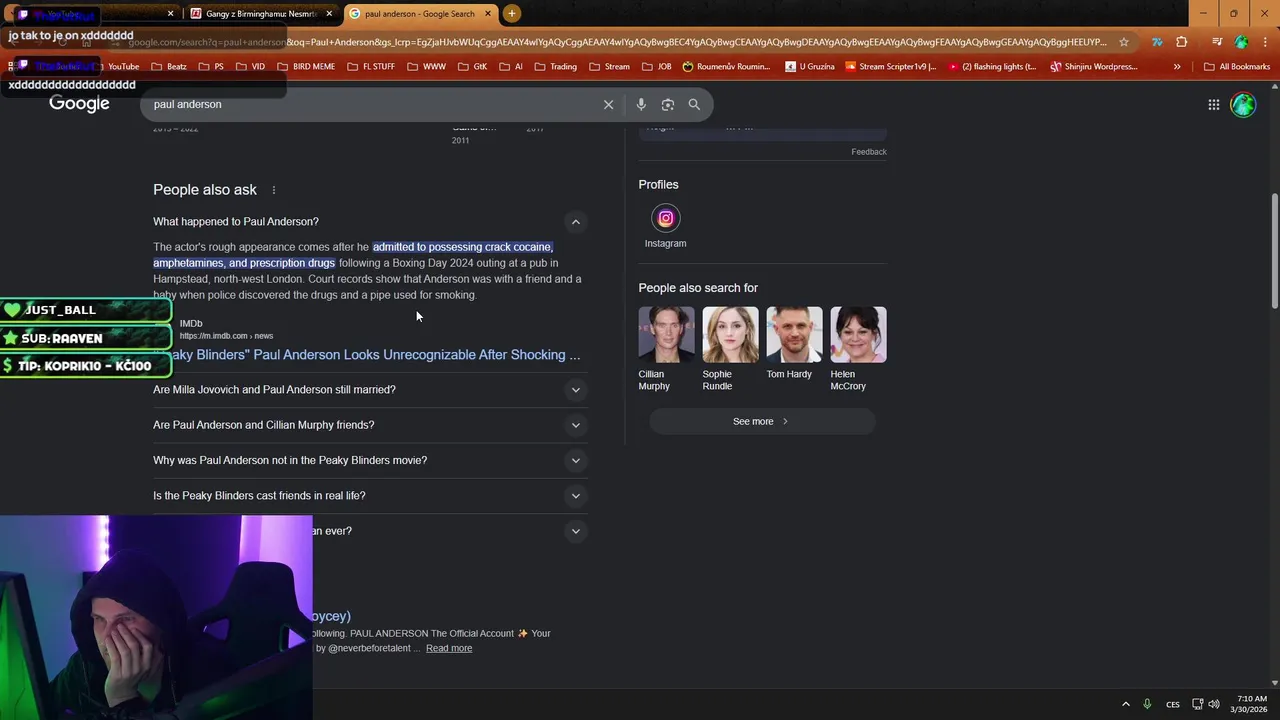This screenshot has width=1280, height=720.
Task: Click the browser address bar URL
Action: click(615, 42)
